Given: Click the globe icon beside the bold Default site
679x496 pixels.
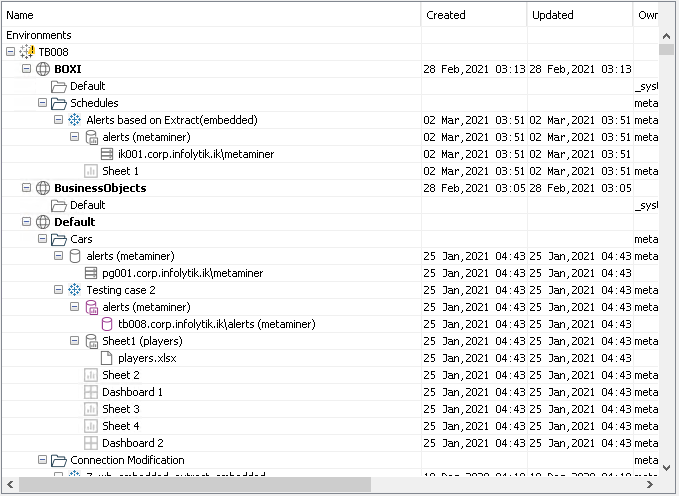Looking at the screenshot, I should point(43,222).
